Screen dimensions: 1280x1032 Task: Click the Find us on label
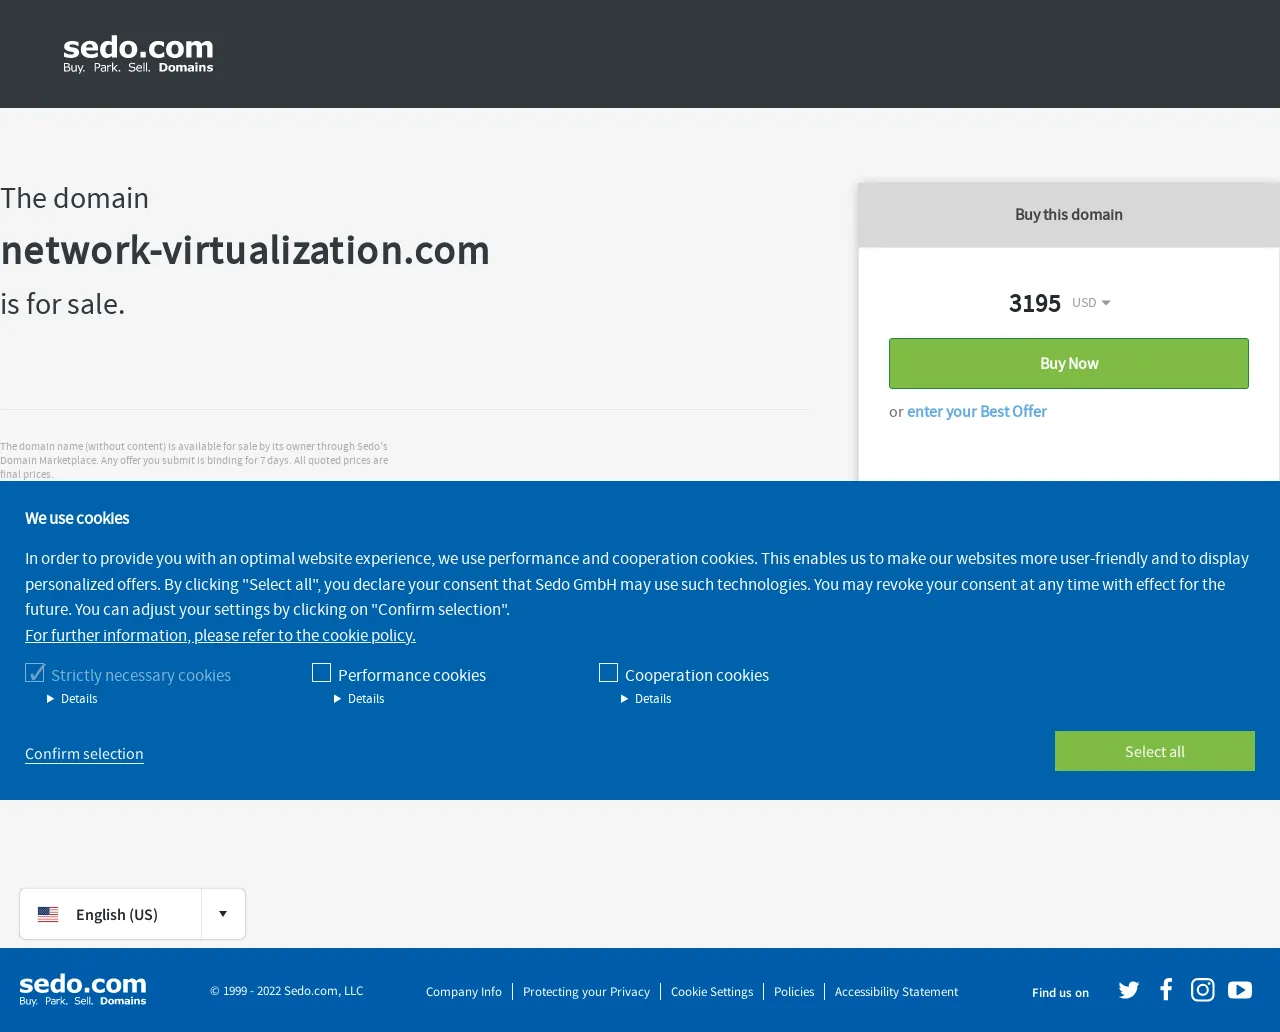(1060, 993)
